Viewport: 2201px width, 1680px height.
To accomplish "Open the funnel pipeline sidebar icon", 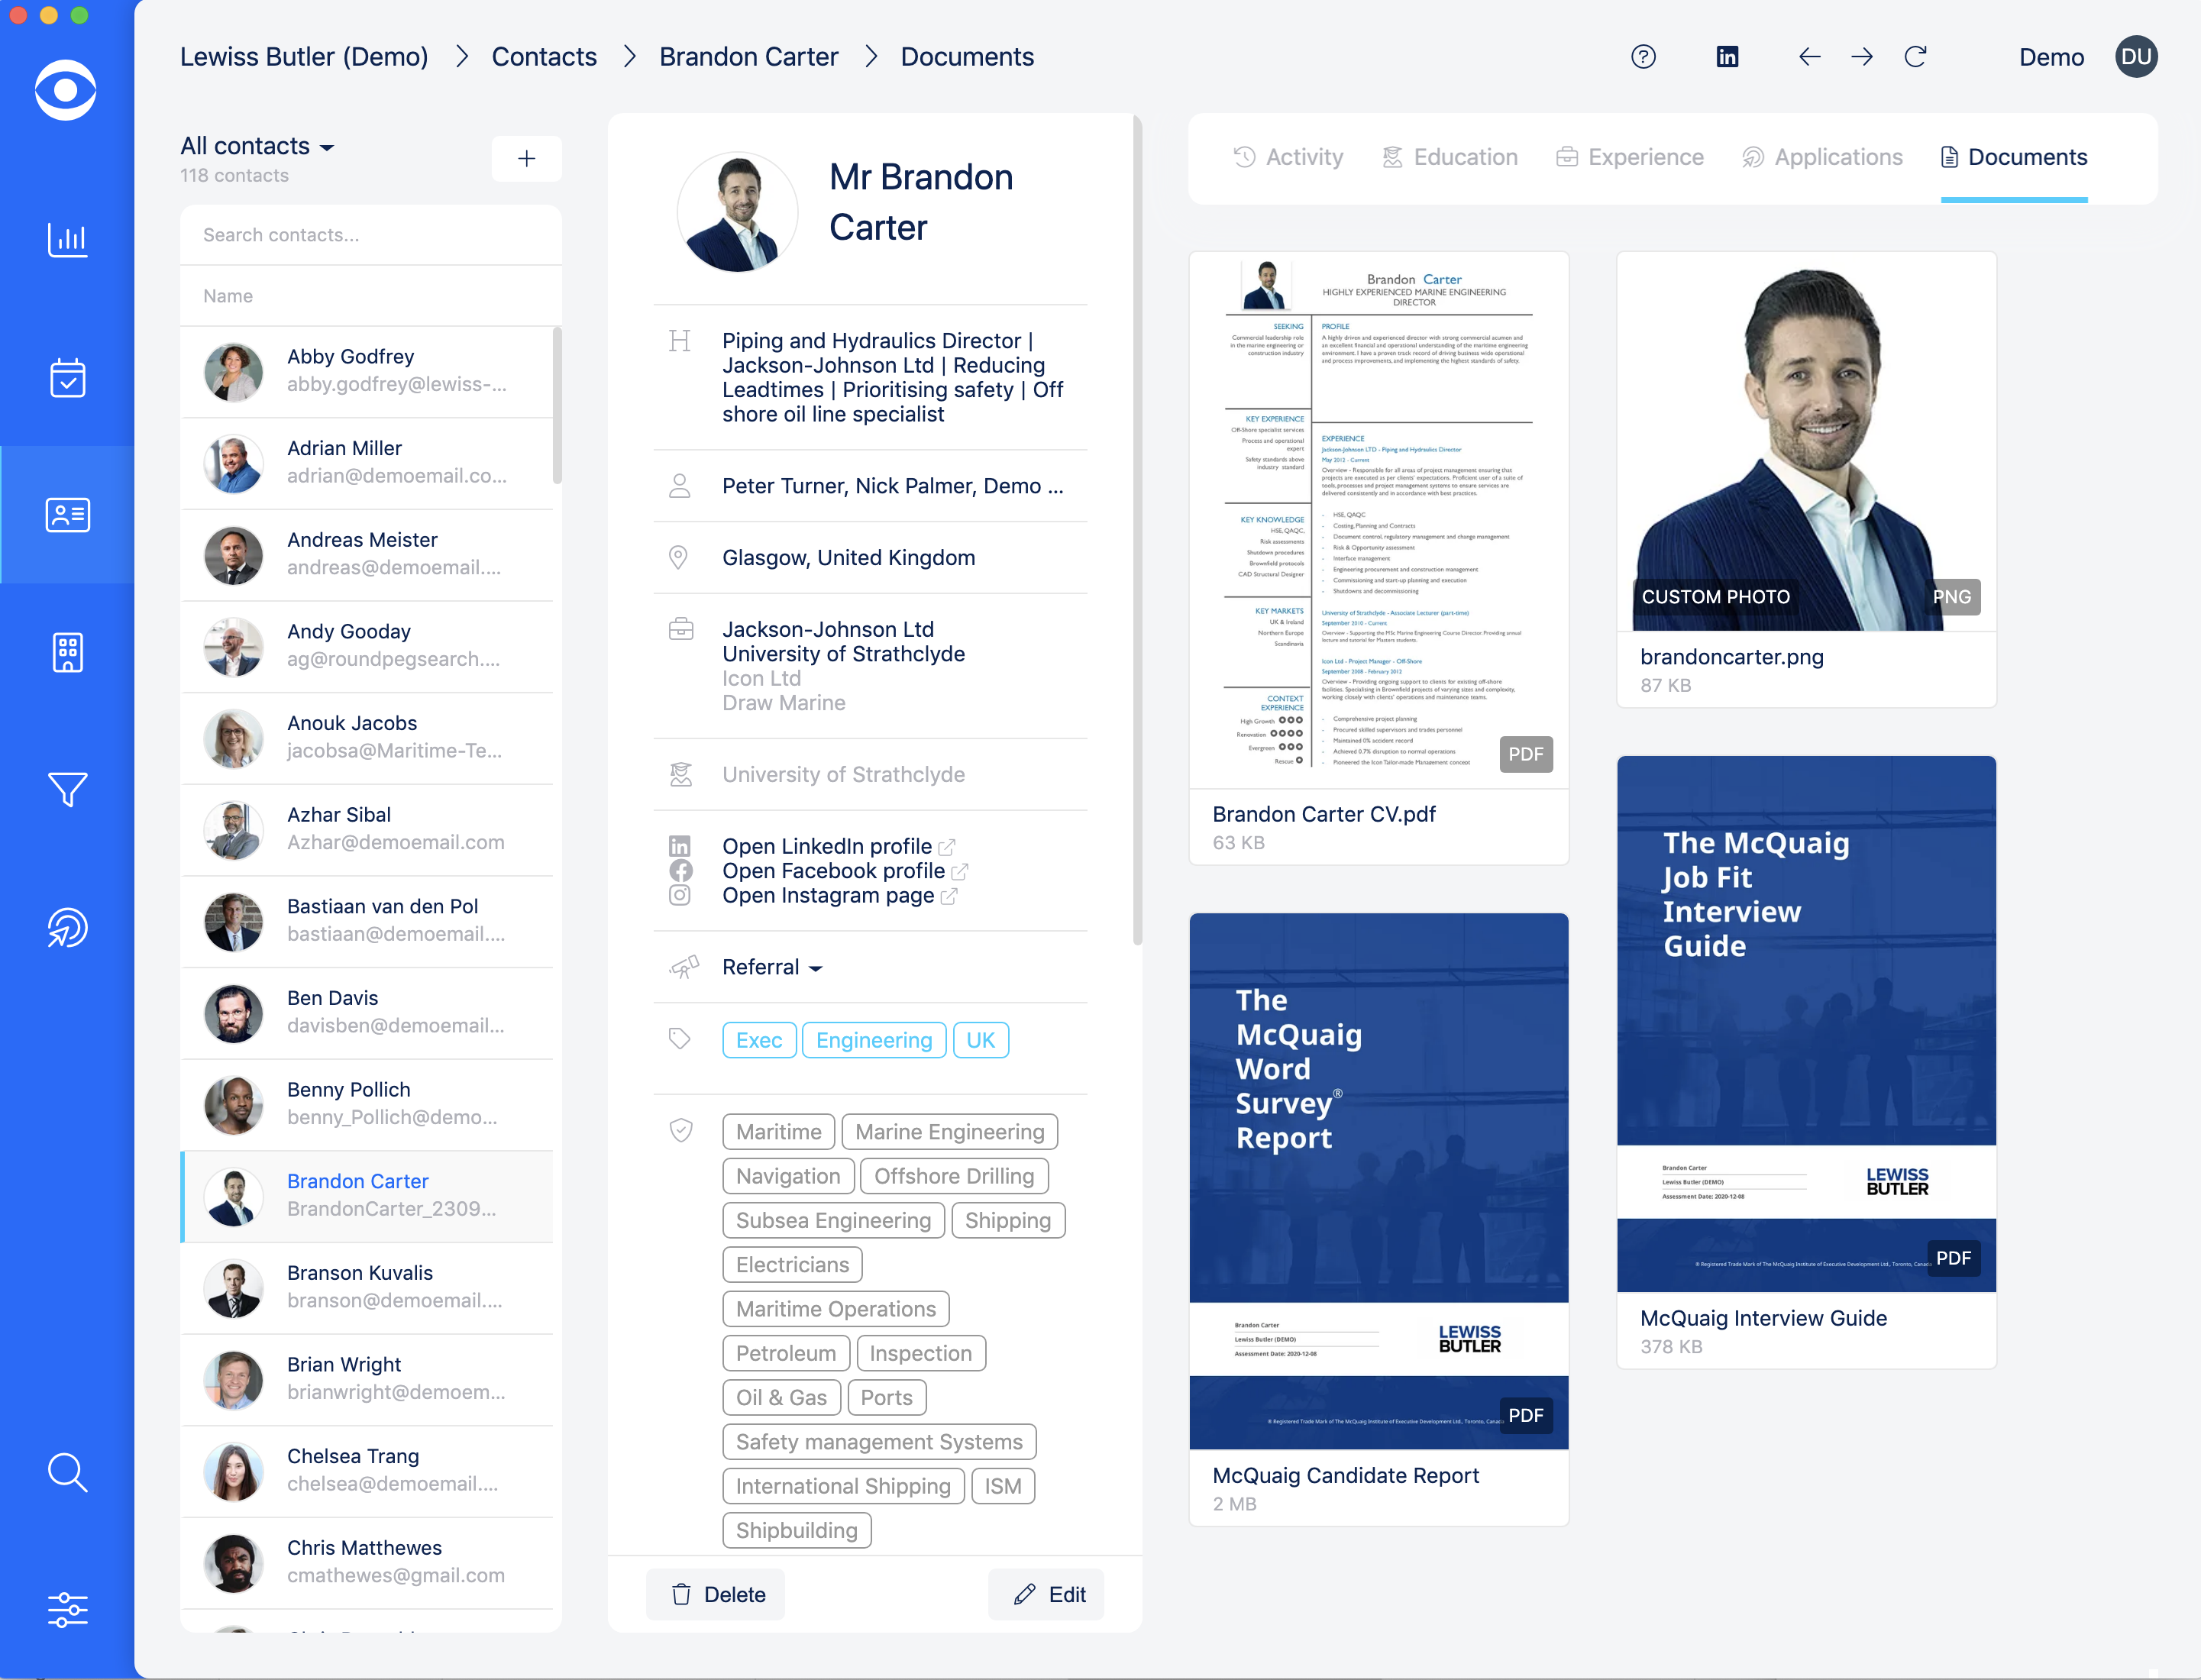I will tap(67, 790).
